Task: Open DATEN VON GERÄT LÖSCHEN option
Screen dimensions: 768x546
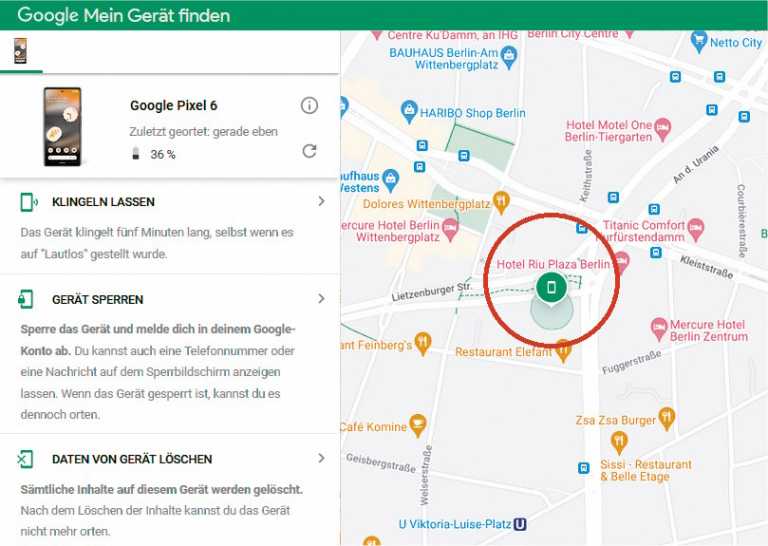Action: point(169,459)
